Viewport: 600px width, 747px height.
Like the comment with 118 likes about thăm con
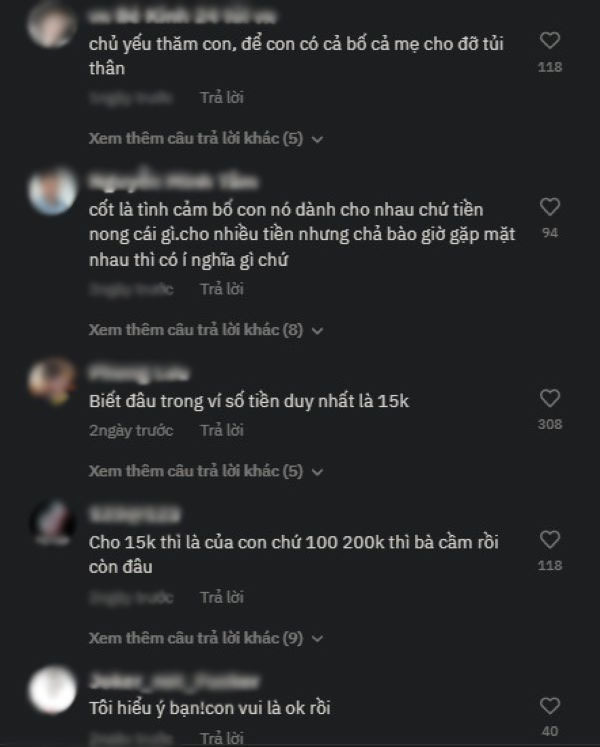point(549,40)
